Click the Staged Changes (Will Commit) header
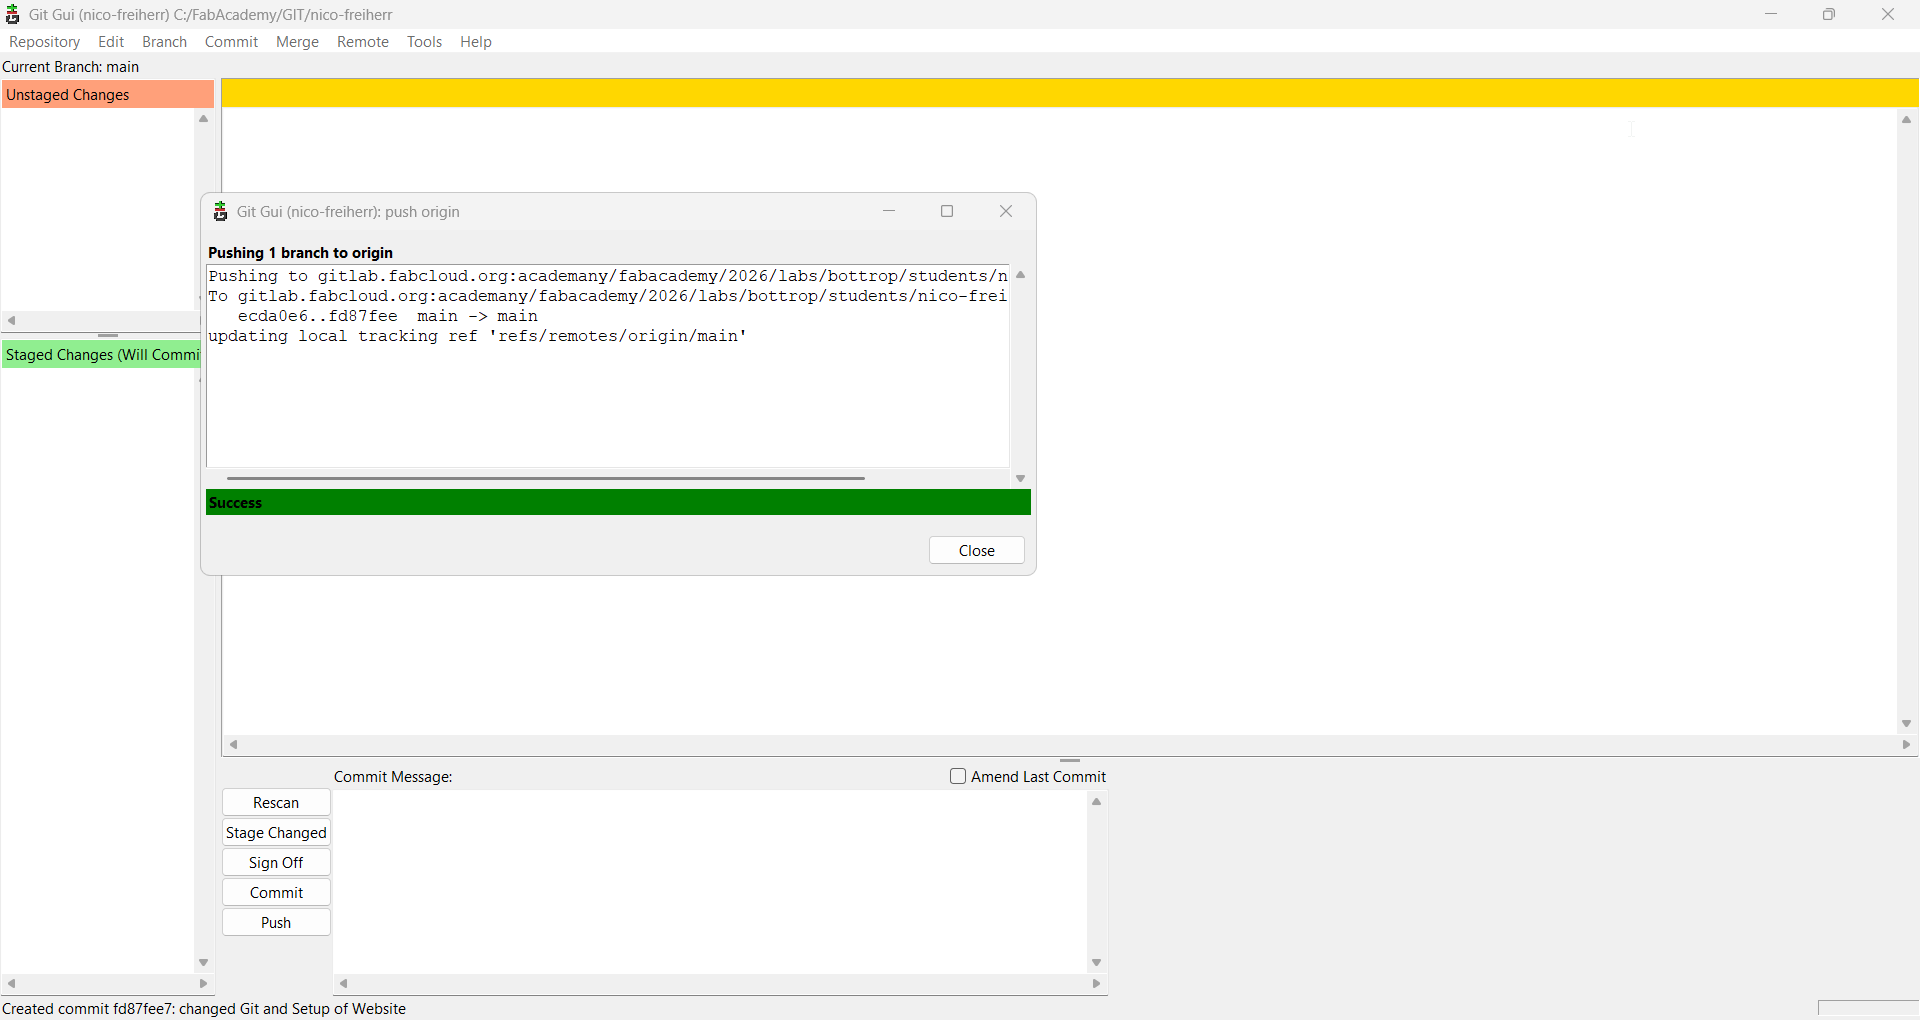 pos(101,355)
